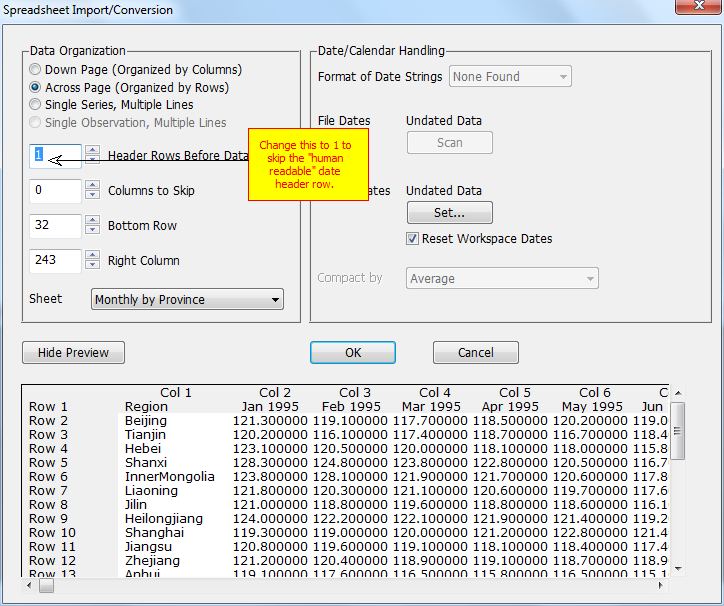
Task: Open the Sheet dropdown Monthly by Province
Action: (187, 299)
